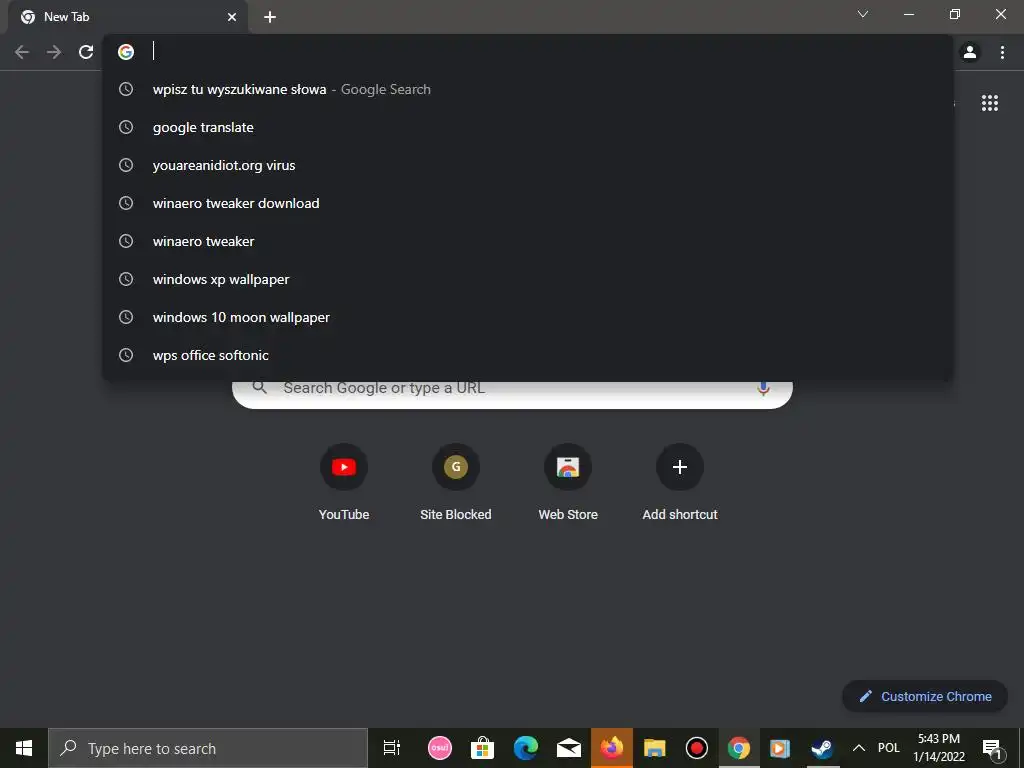The height and width of the screenshot is (768, 1024).
Task: Open the osu! app in the taskbar
Action: point(440,748)
